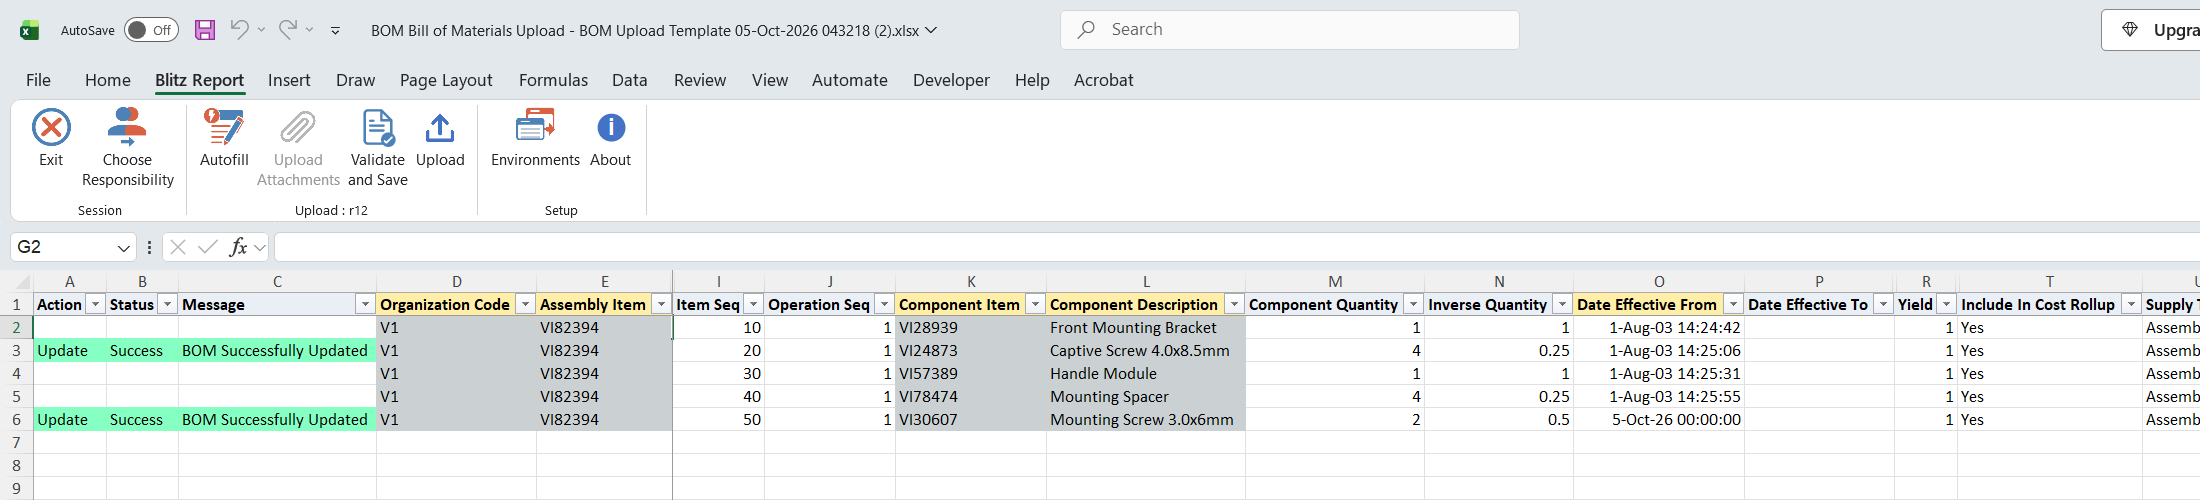Switch to the Data tab
2200x500 pixels.
630,80
